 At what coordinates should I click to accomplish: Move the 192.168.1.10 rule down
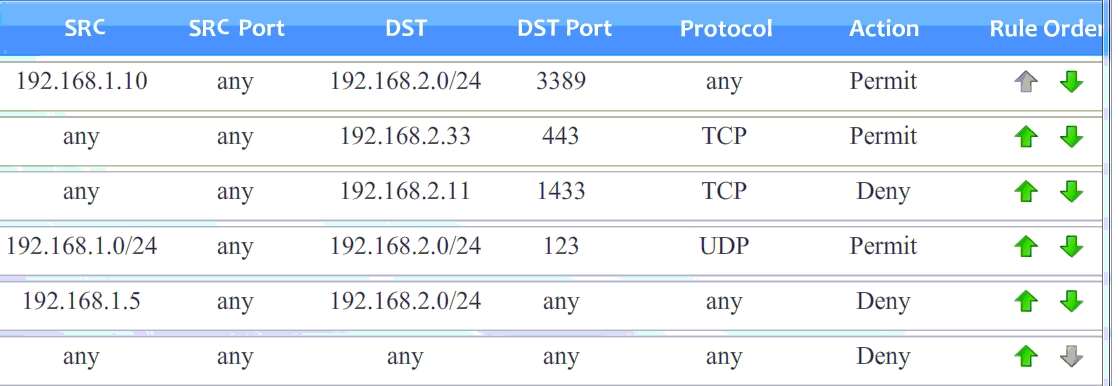1071,82
